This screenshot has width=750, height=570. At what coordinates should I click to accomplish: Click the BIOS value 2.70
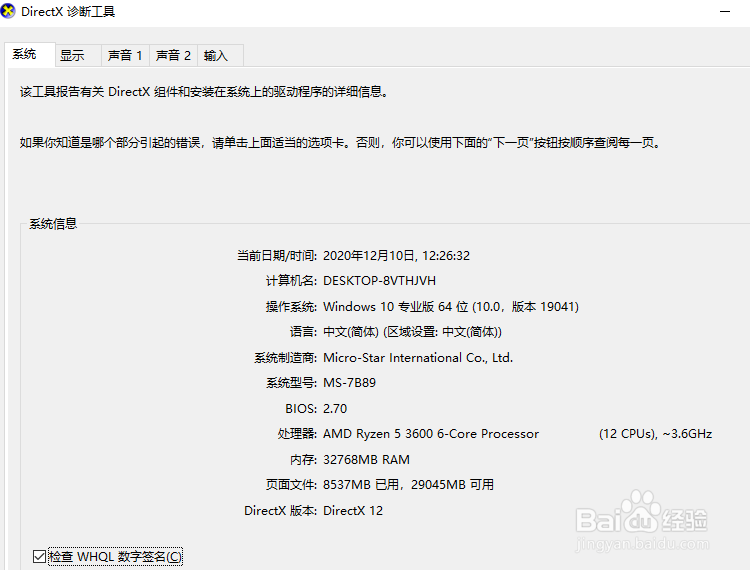(x=335, y=409)
